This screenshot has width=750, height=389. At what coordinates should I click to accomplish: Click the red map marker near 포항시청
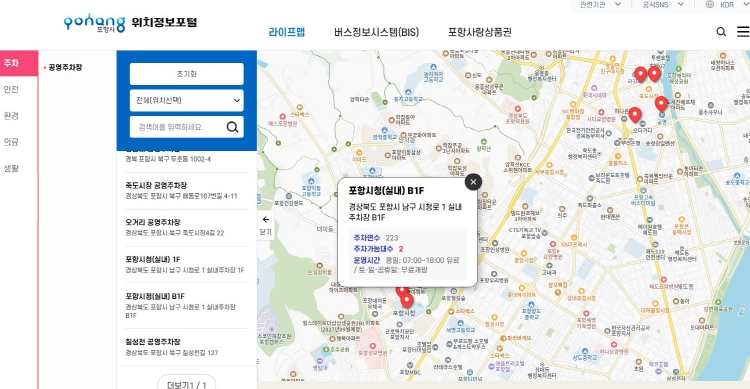click(407, 300)
